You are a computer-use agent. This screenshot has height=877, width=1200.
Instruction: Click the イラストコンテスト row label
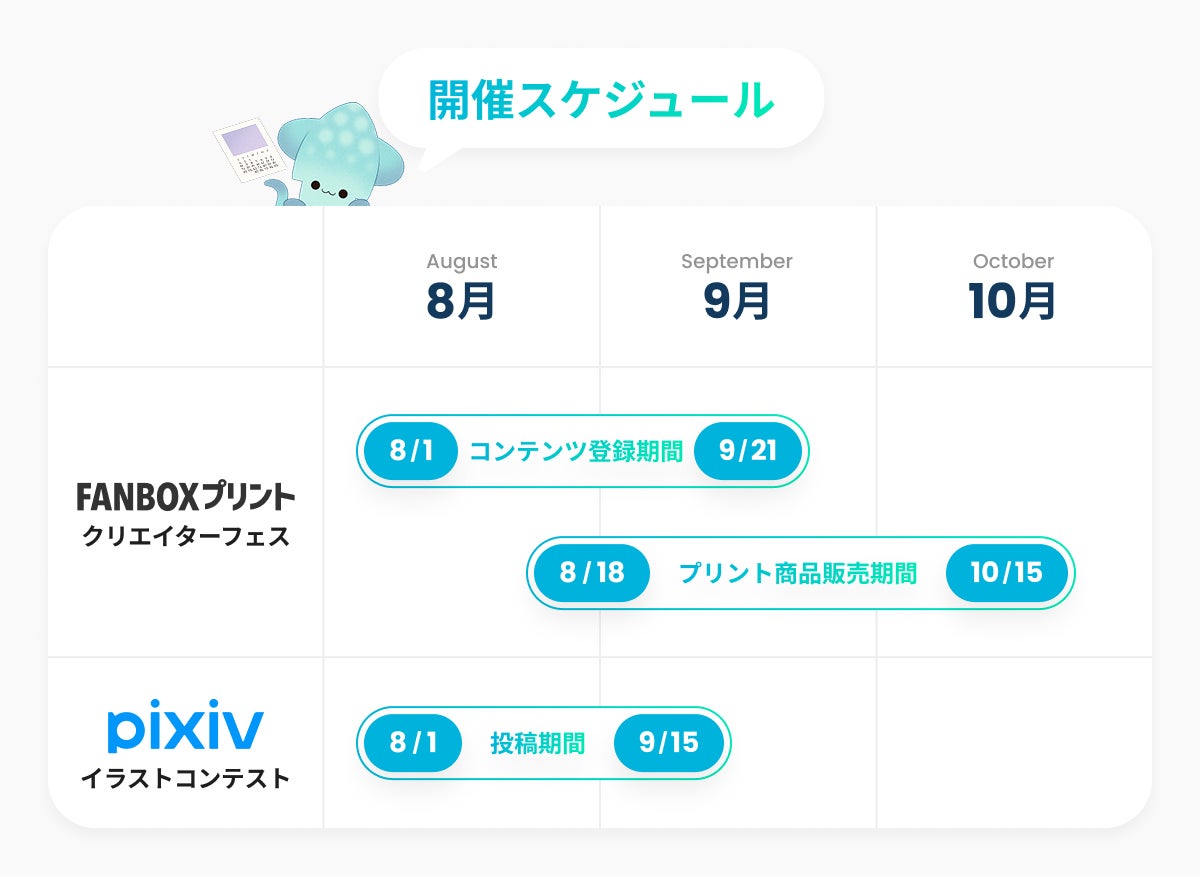pos(185,777)
